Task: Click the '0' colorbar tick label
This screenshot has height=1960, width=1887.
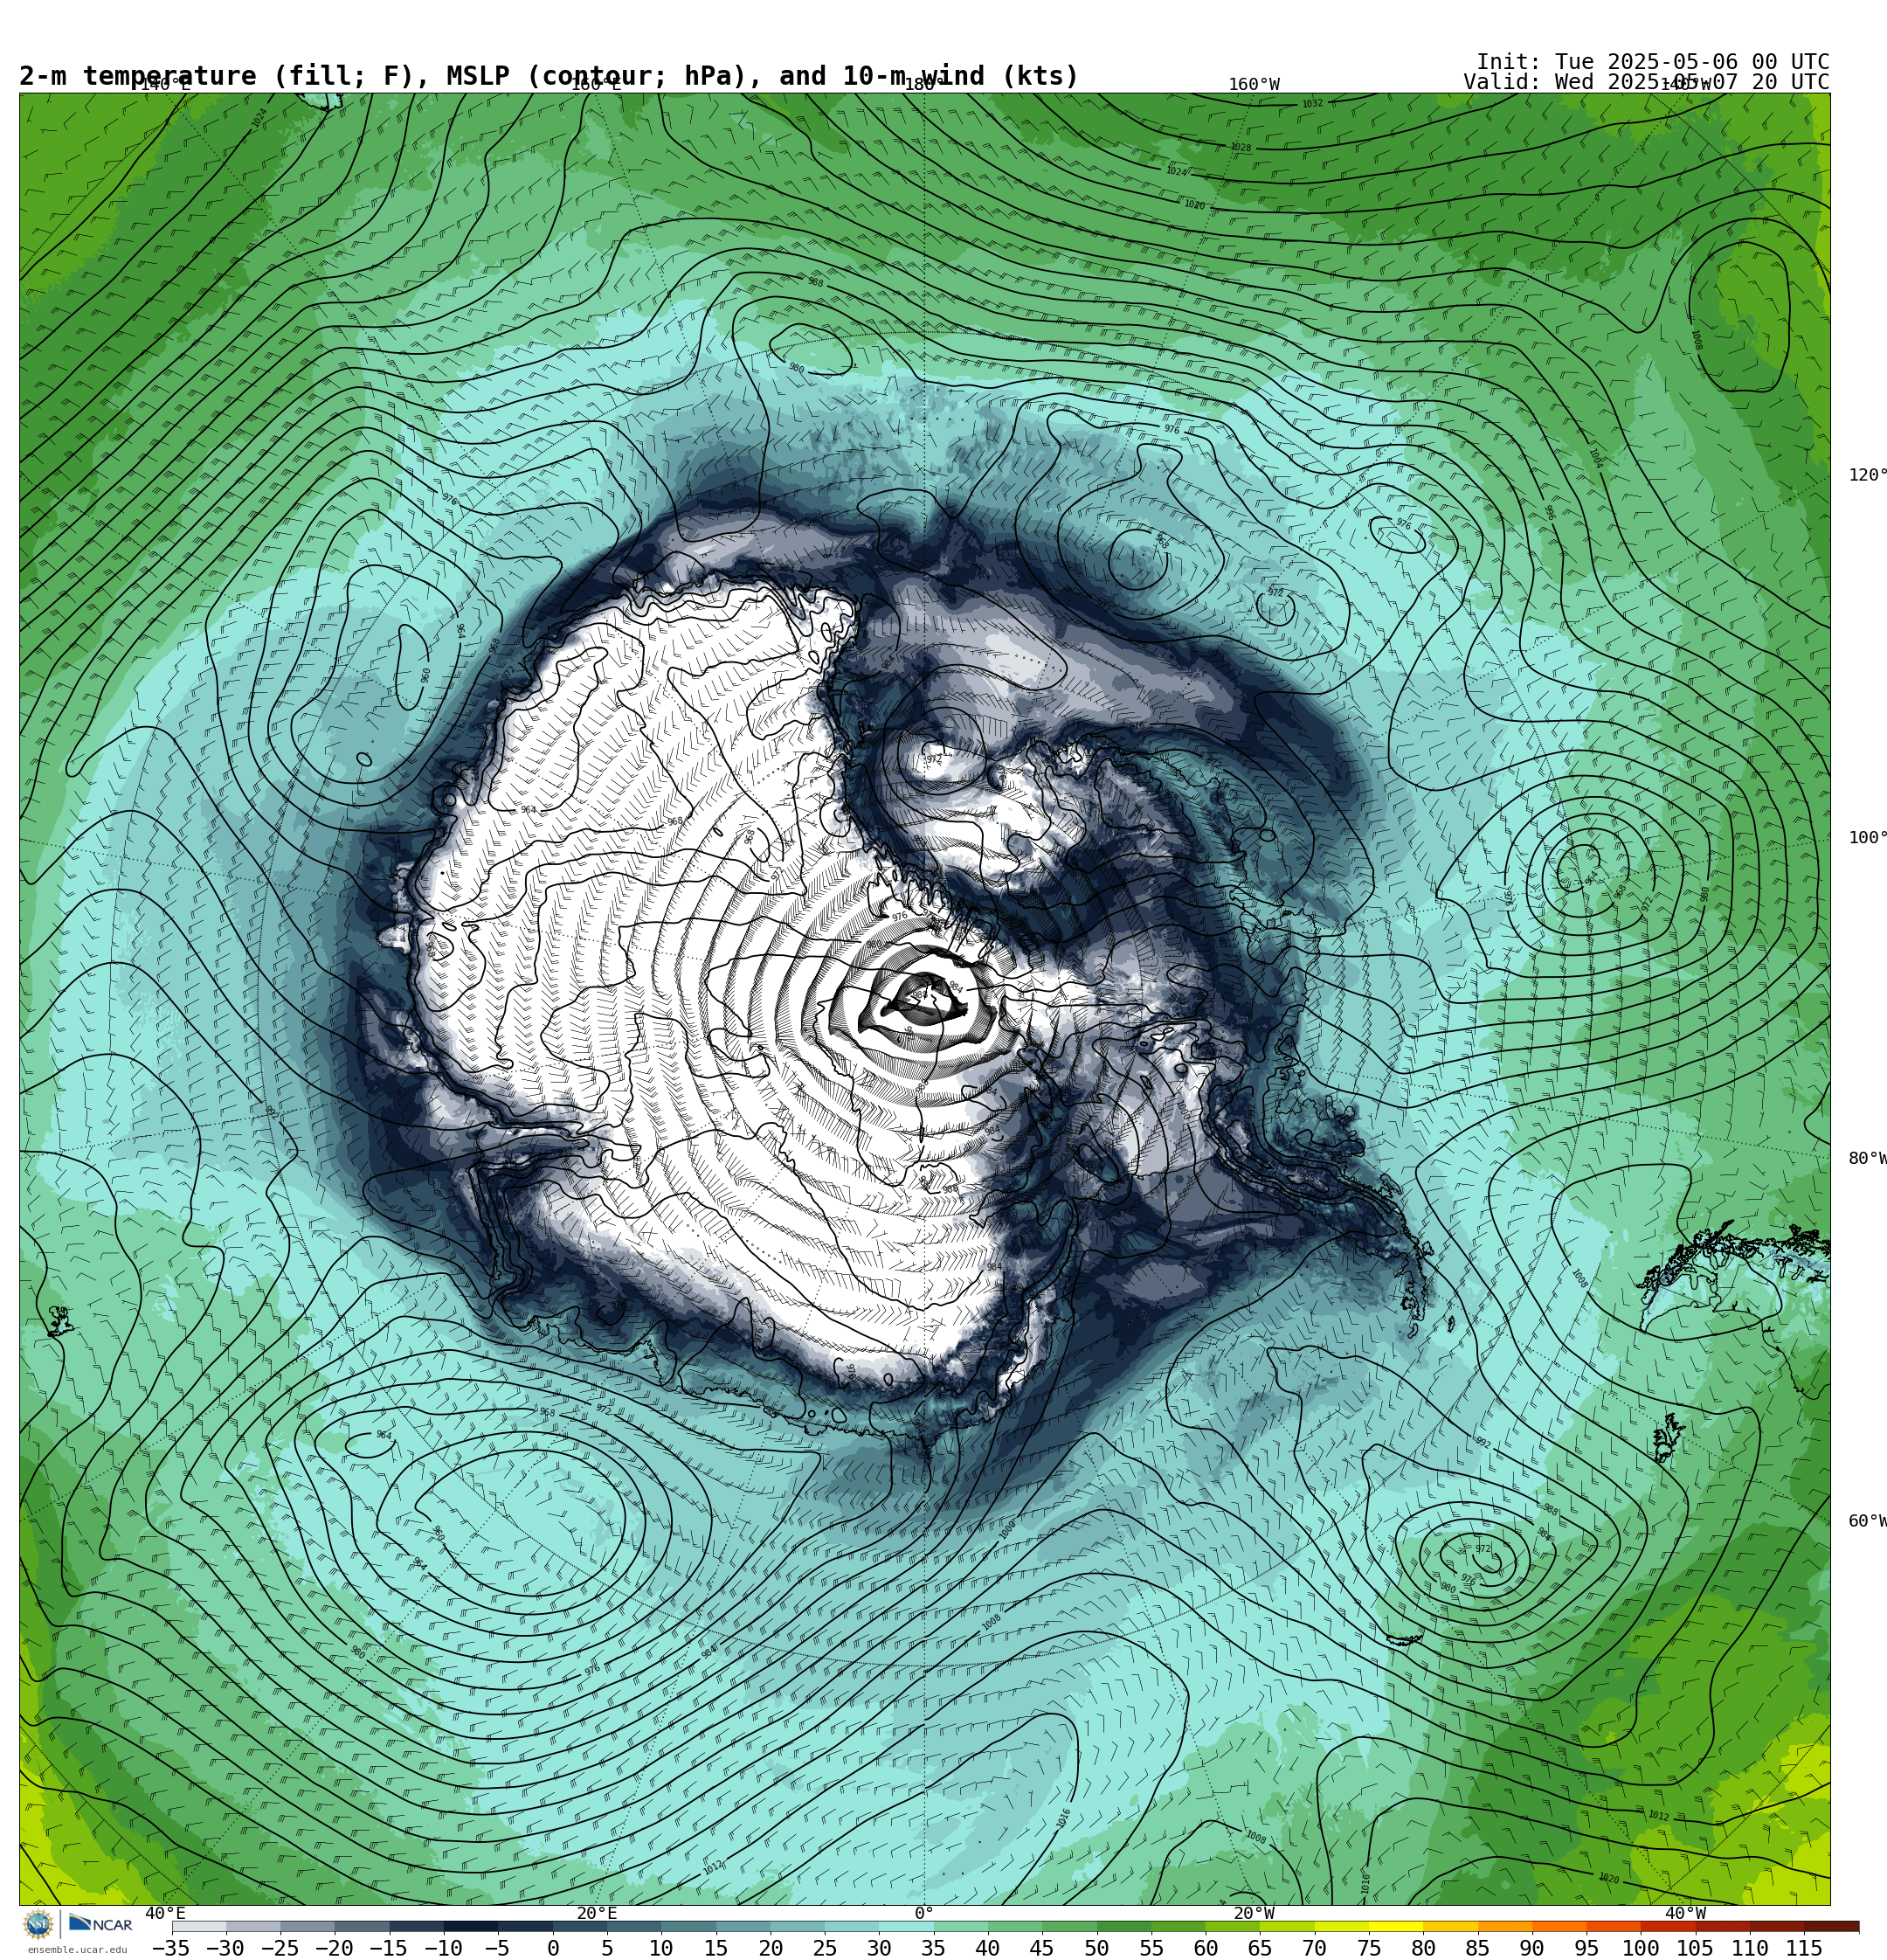Action: point(553,1948)
